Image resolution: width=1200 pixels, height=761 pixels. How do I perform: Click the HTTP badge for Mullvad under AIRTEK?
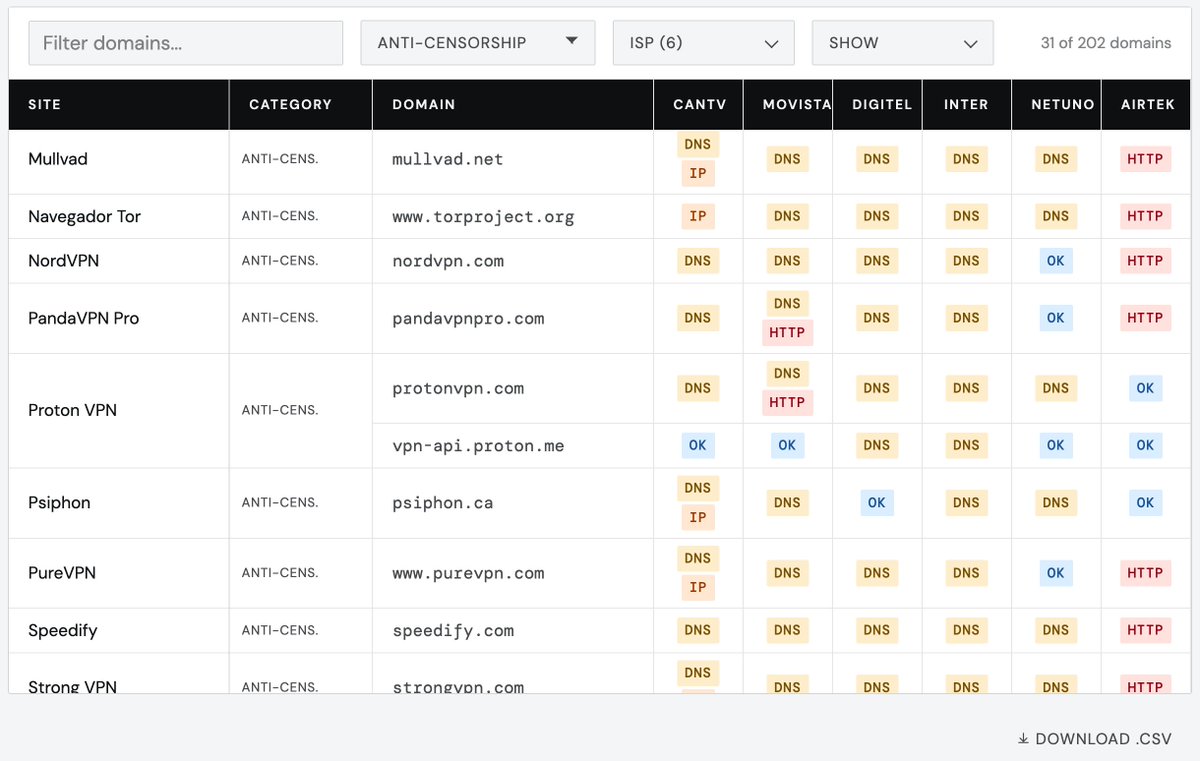click(1145, 159)
